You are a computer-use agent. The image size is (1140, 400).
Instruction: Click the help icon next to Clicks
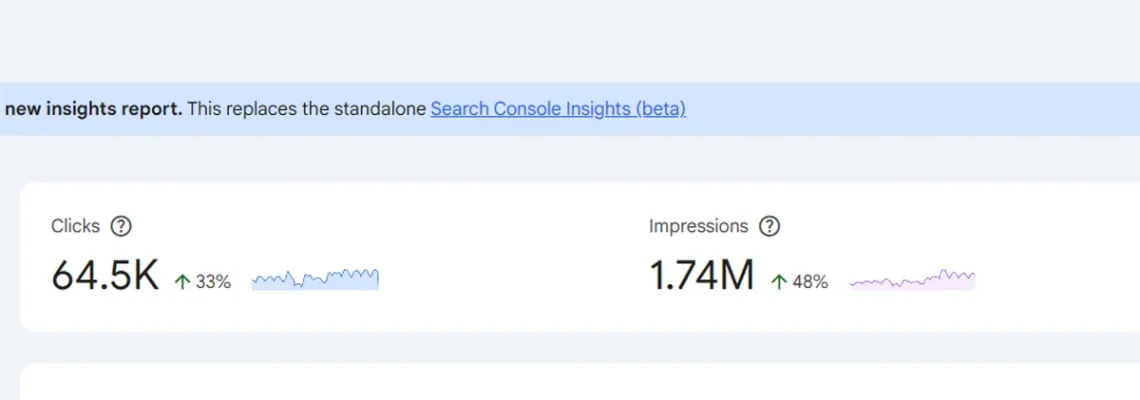121,226
